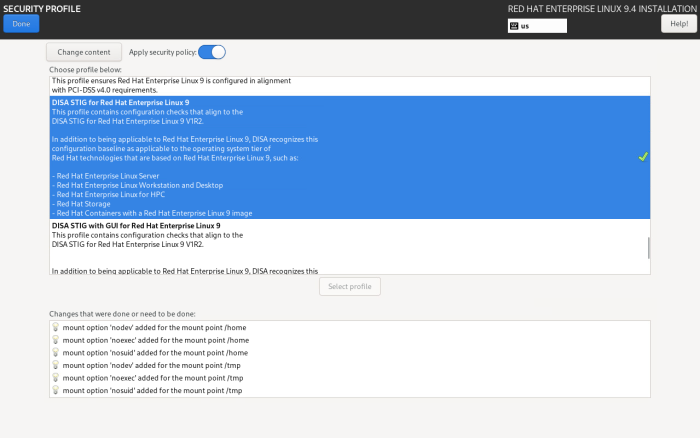Click the blue Done button
Viewport: 700px width, 438px height.
click(21, 24)
